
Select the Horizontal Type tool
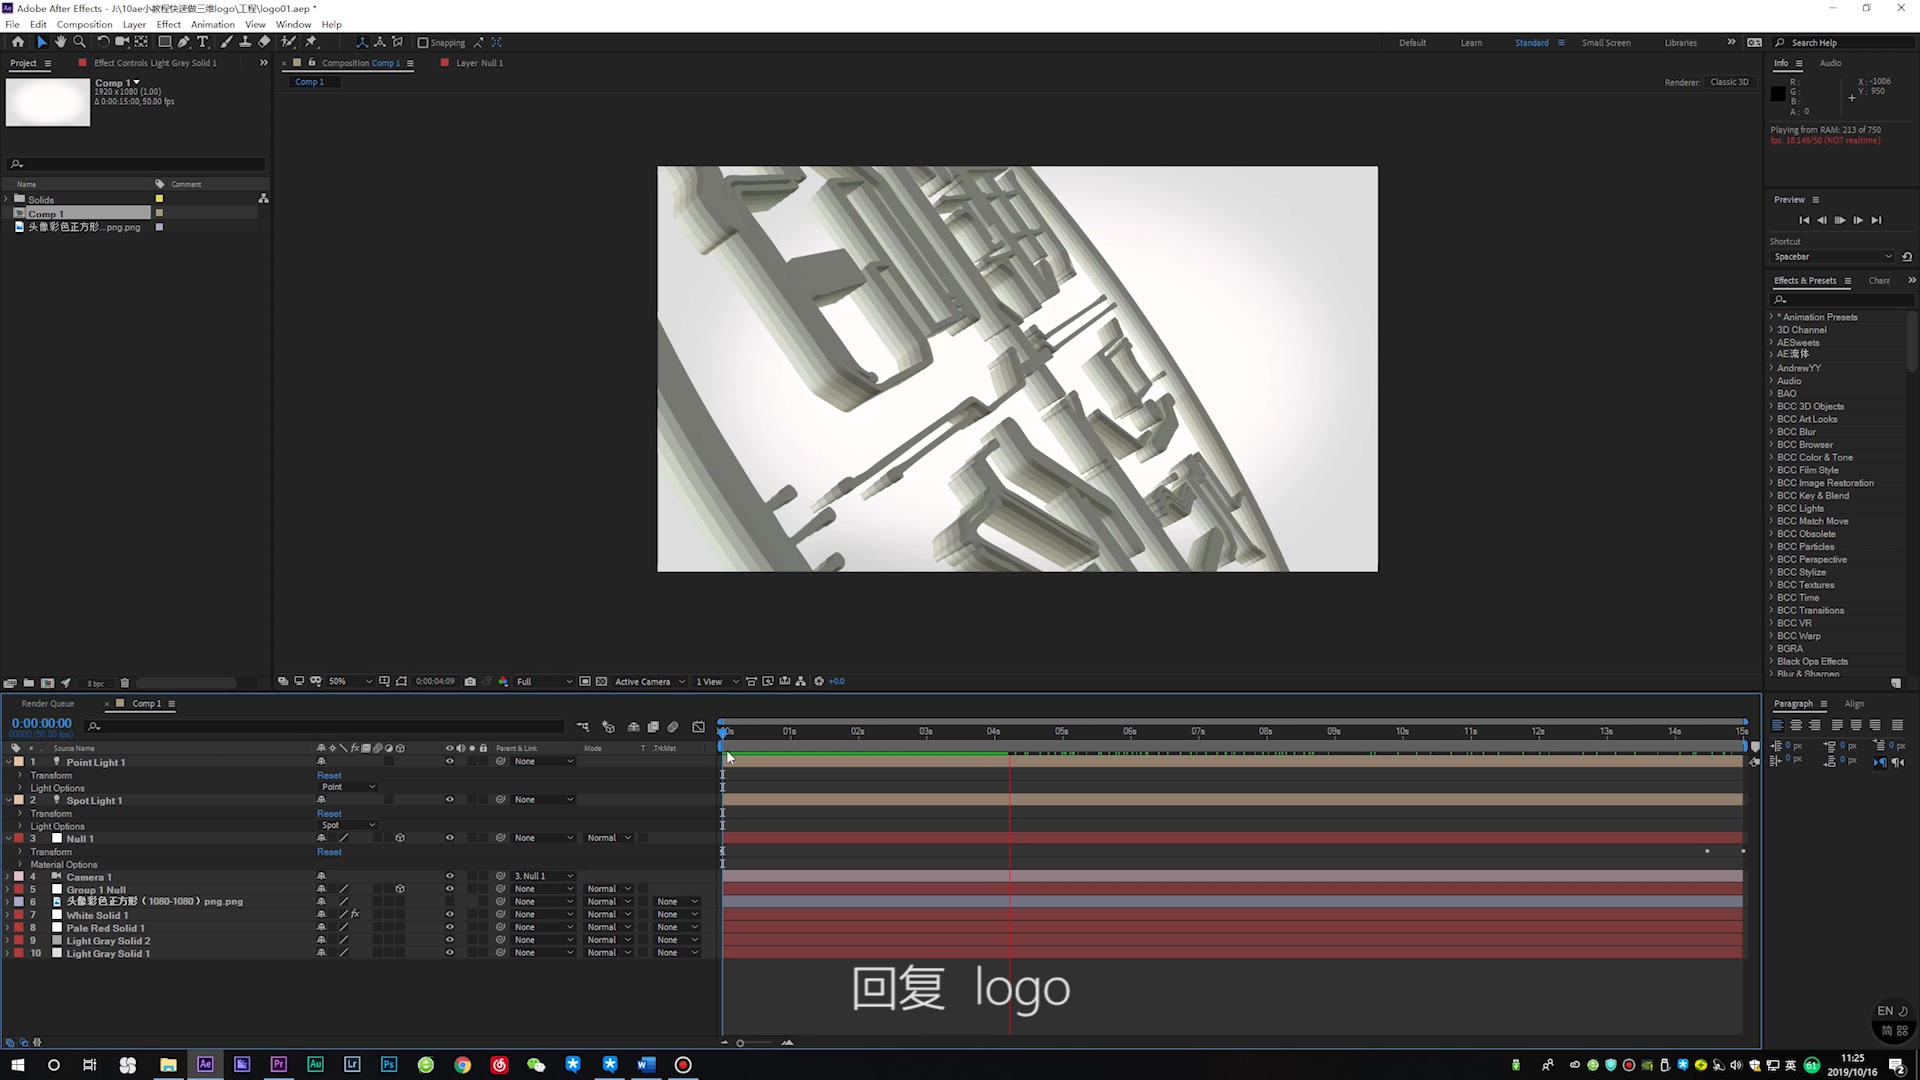tap(203, 43)
